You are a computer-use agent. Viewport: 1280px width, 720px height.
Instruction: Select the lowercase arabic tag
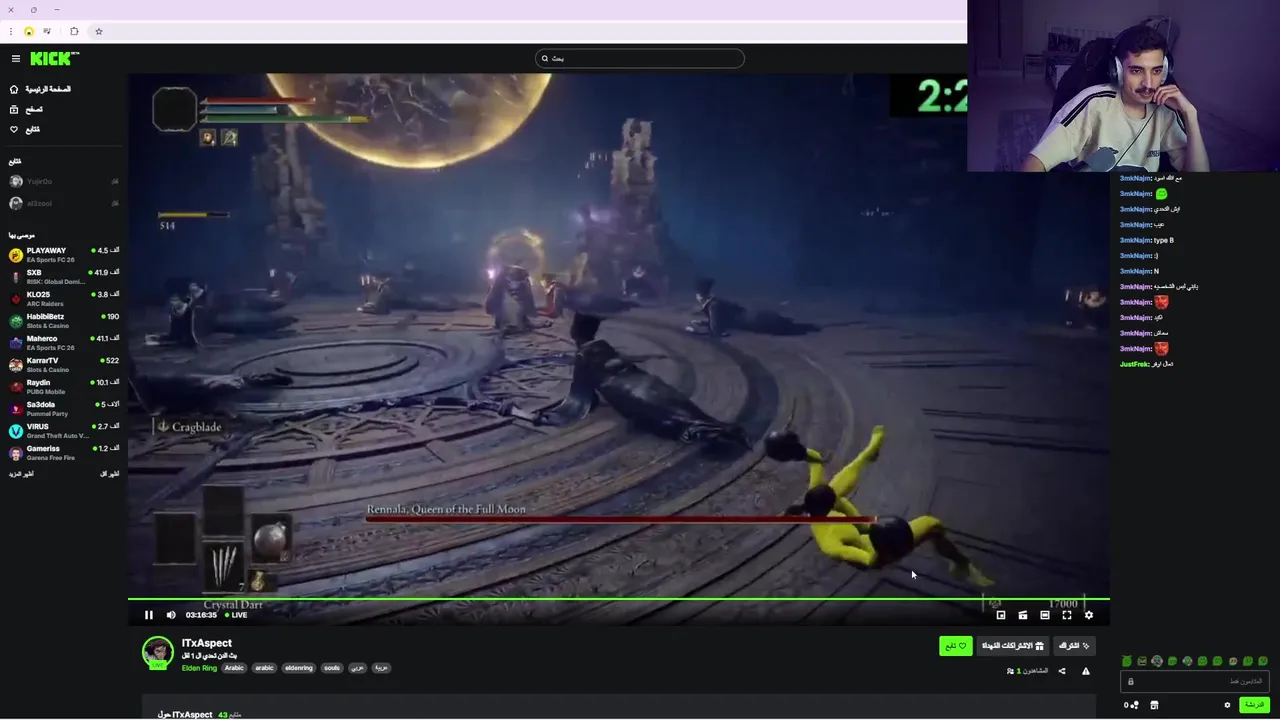tap(264, 668)
